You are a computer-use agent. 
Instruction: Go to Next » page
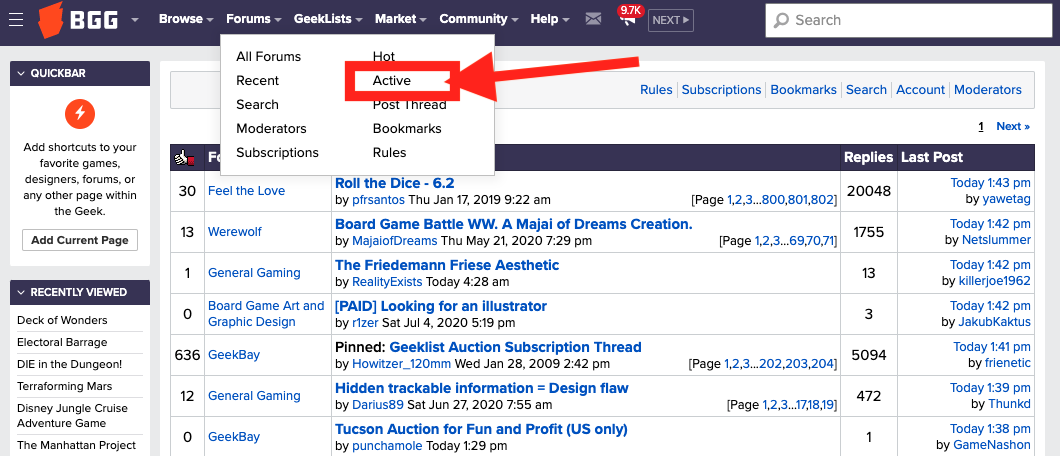1013,126
